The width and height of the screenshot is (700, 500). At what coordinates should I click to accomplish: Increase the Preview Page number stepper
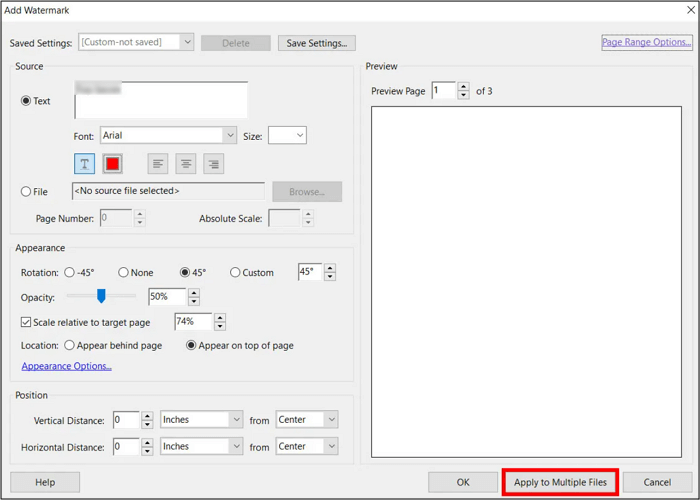point(463,87)
